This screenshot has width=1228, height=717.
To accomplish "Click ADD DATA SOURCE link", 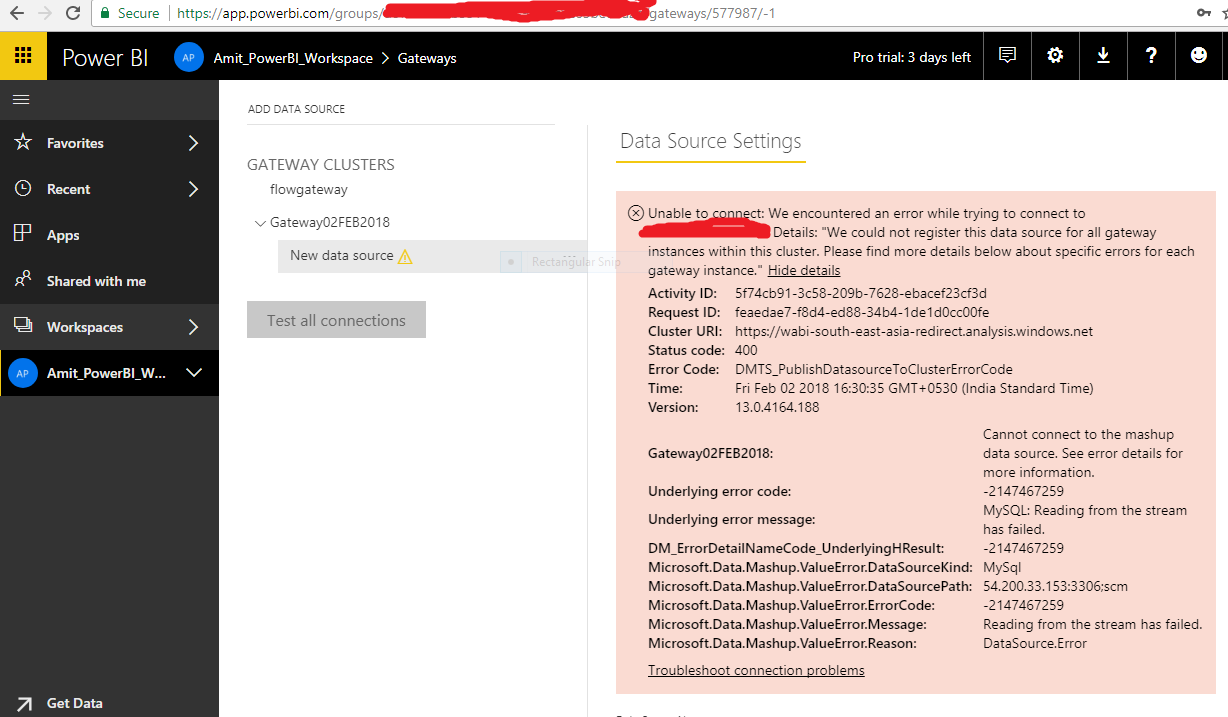I will 296,109.
